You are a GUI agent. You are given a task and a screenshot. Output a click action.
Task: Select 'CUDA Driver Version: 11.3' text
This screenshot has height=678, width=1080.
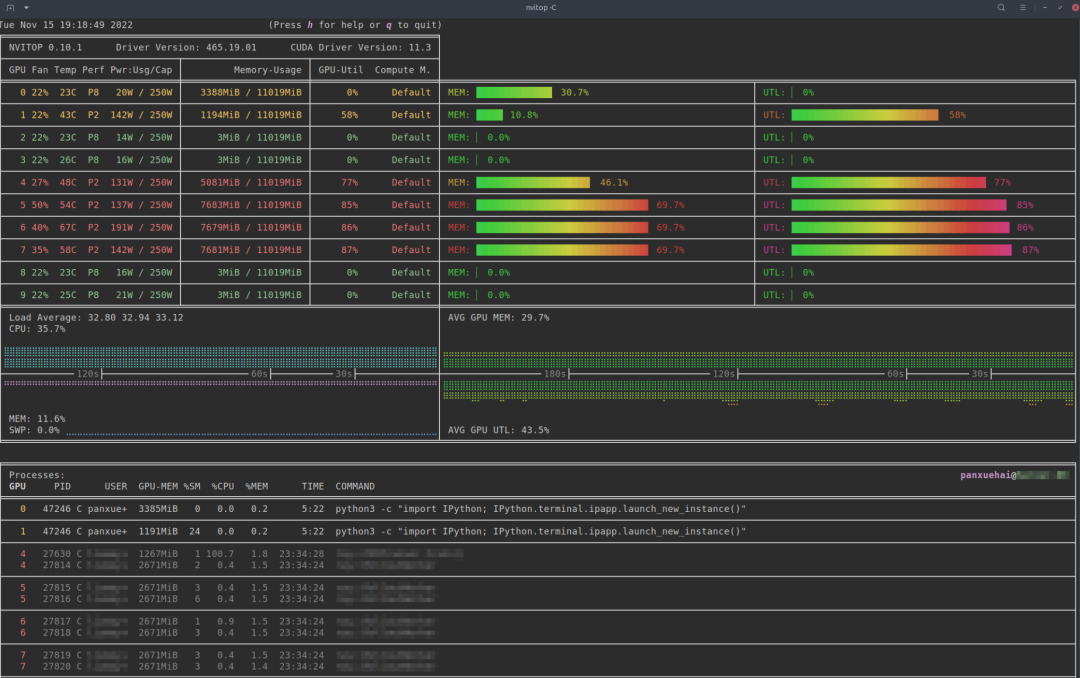(360, 48)
